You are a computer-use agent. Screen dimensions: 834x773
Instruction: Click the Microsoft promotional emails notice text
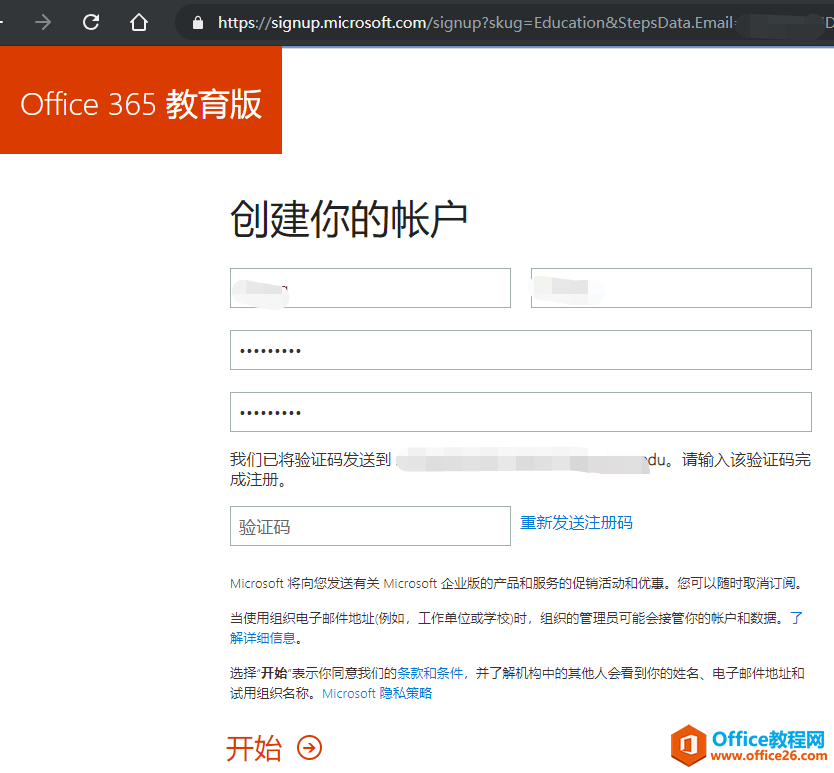[x=516, y=583]
